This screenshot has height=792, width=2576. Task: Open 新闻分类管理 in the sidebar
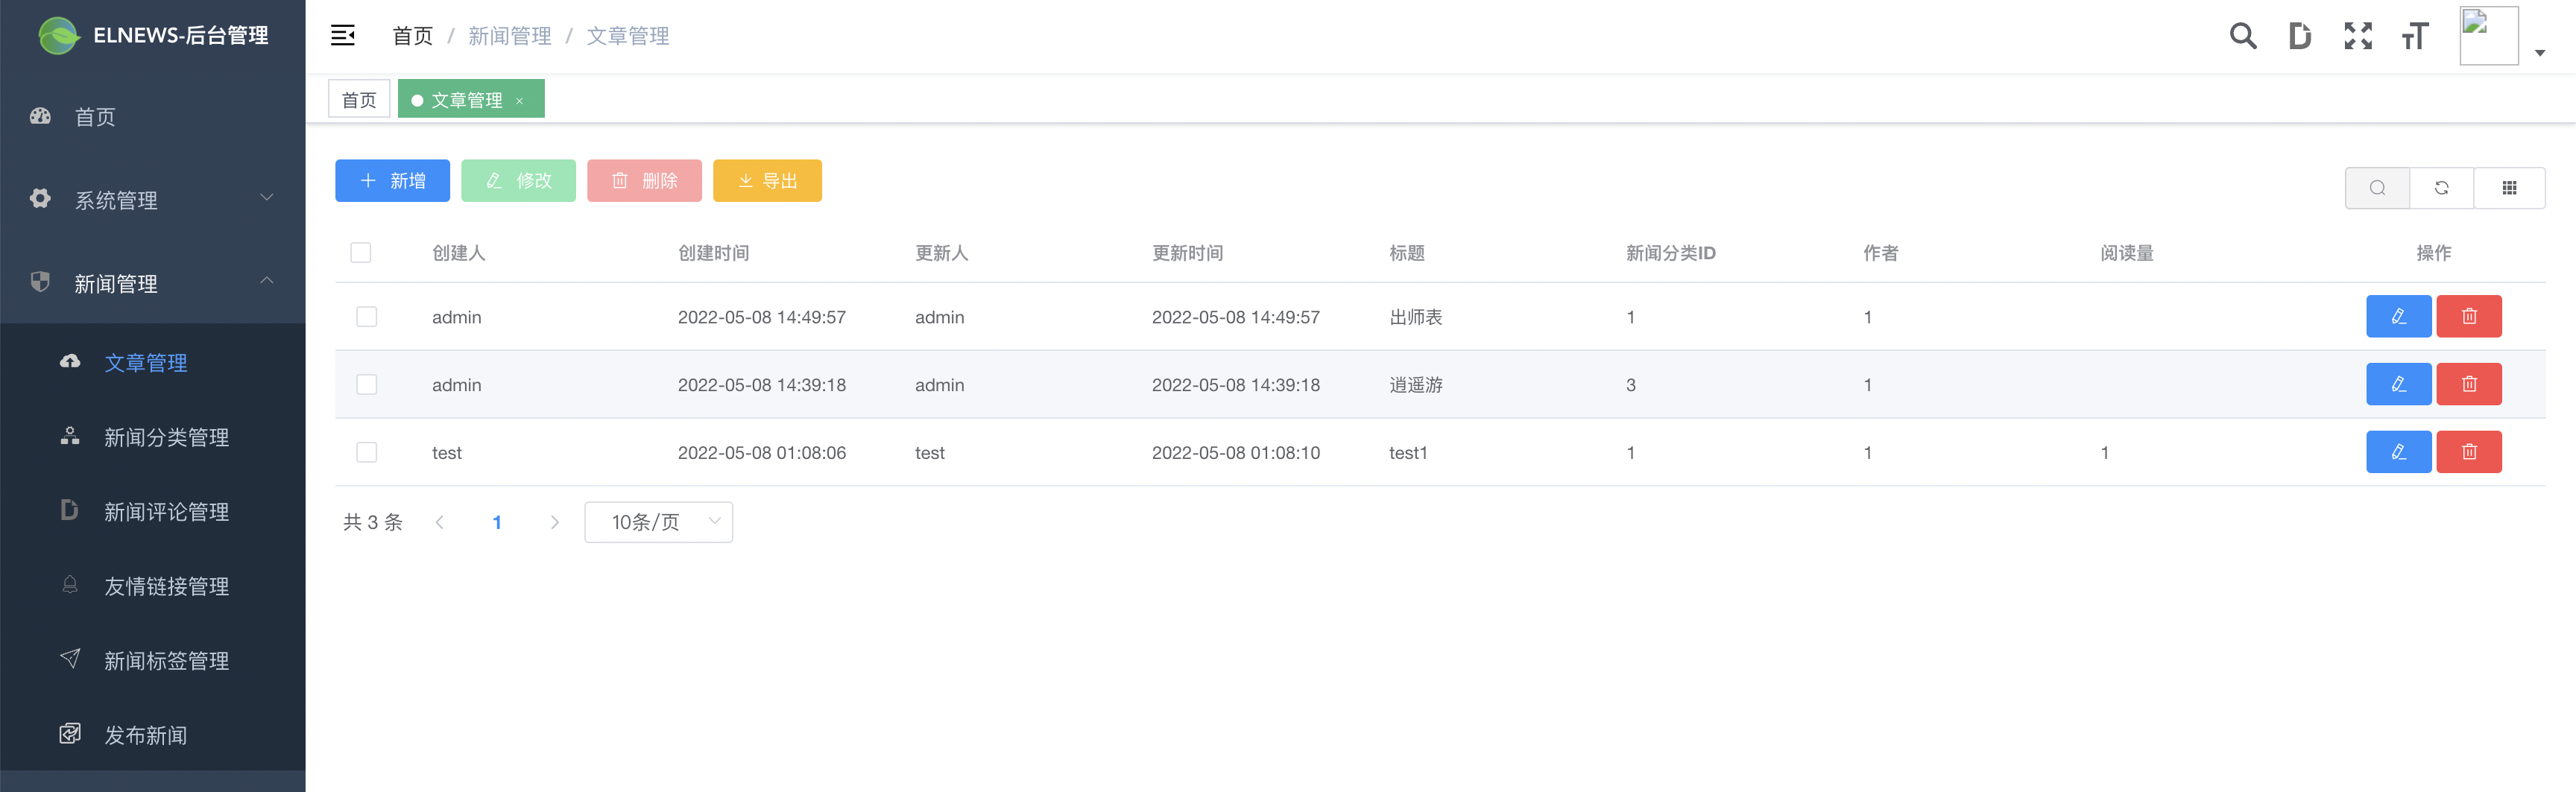166,438
